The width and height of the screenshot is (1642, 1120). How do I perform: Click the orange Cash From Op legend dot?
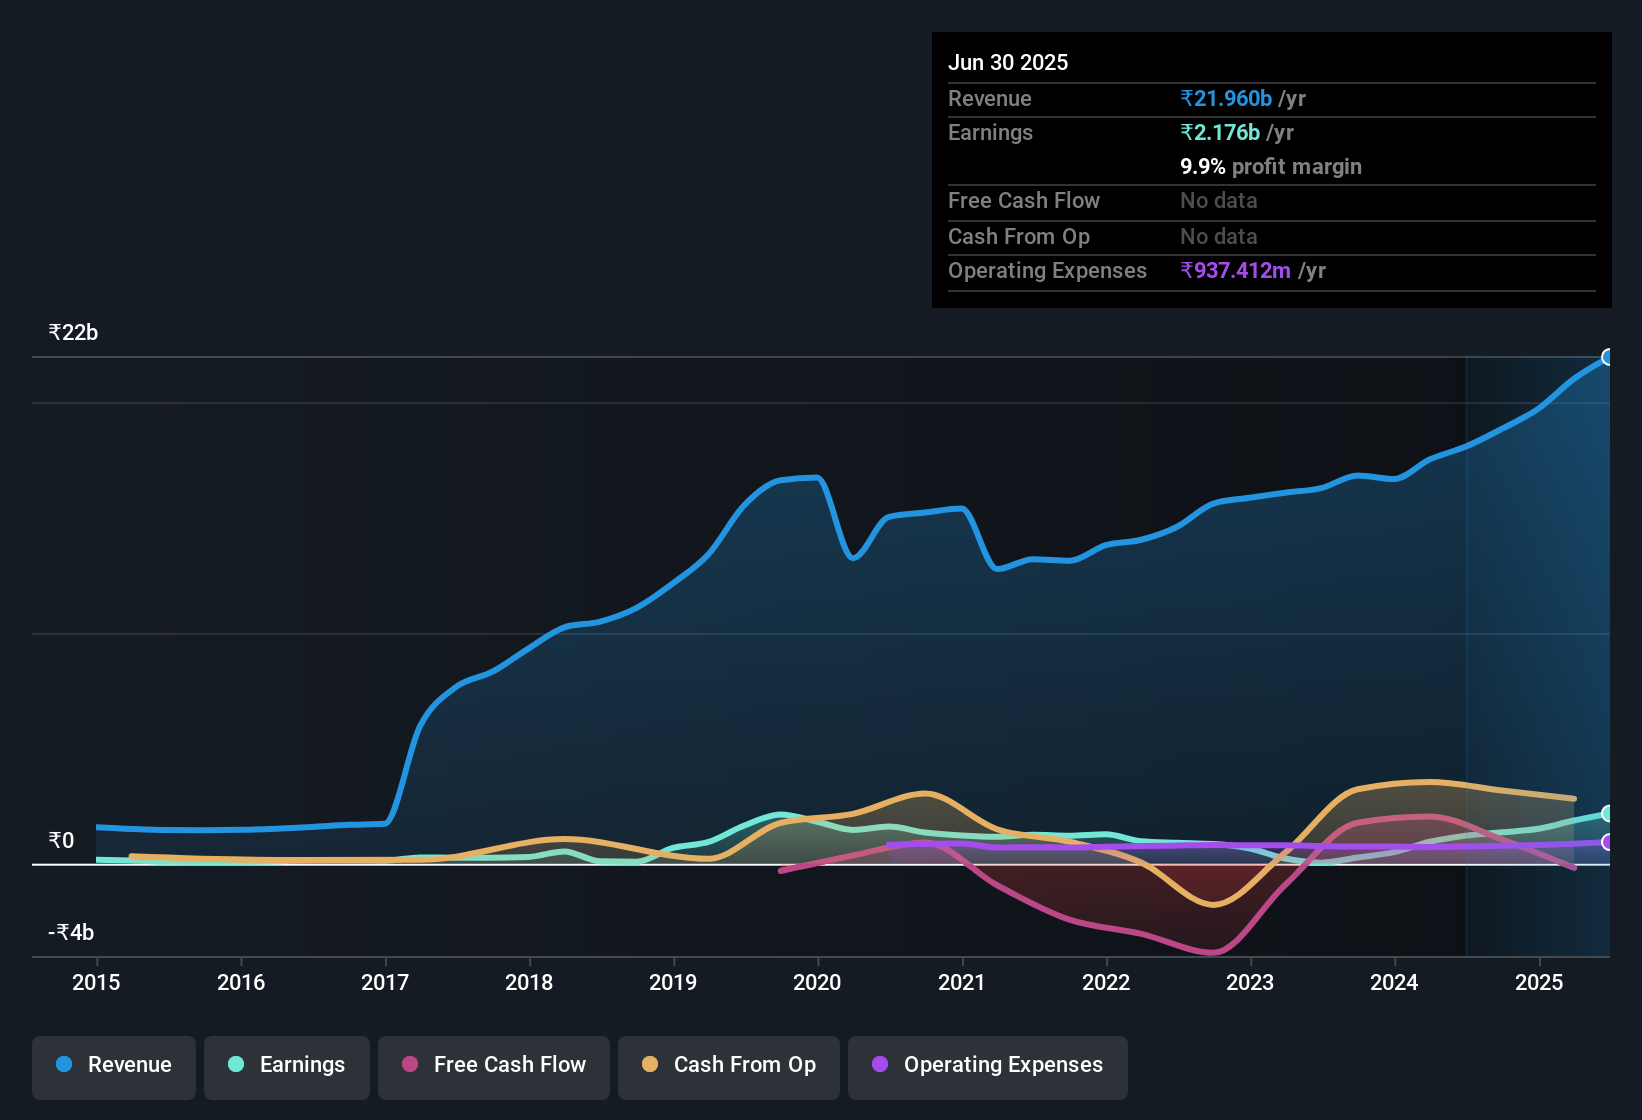[650, 1065]
